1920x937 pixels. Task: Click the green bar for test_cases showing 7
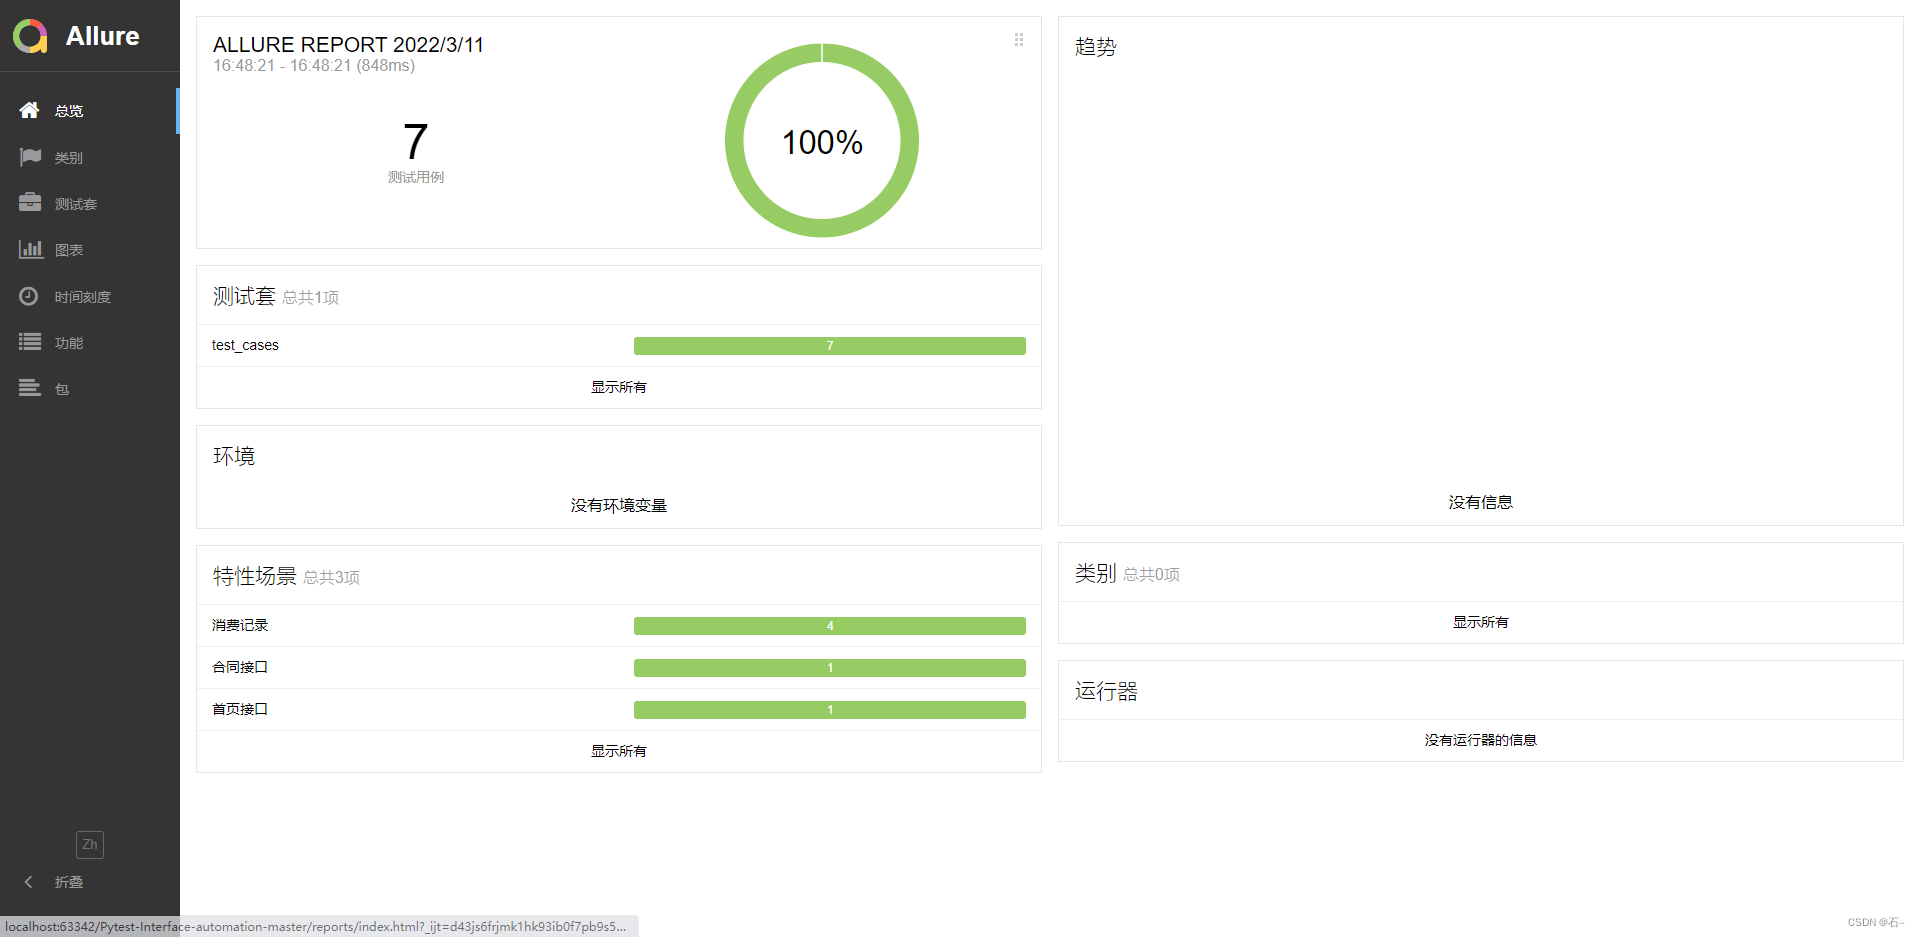coord(830,346)
